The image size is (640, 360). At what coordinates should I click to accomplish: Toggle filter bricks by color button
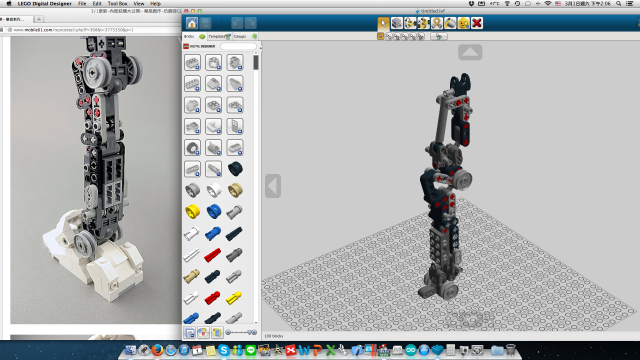coord(203,333)
